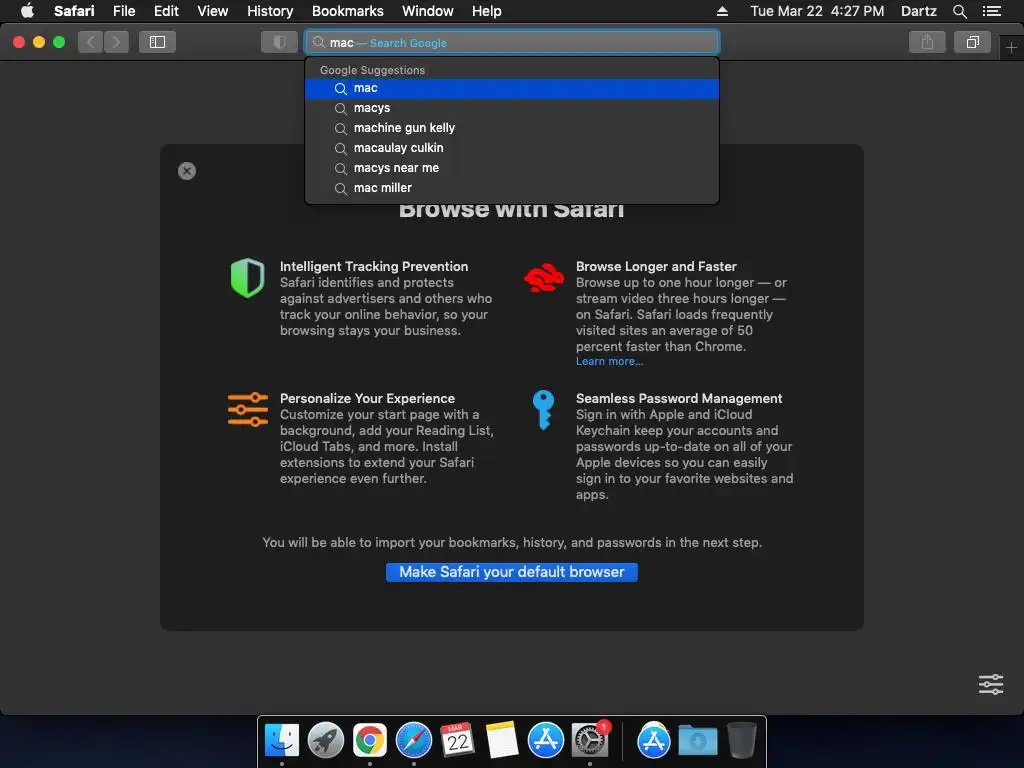Viewport: 1024px width, 768px height.
Task: Open the Bookmarks menu
Action: pos(347,11)
